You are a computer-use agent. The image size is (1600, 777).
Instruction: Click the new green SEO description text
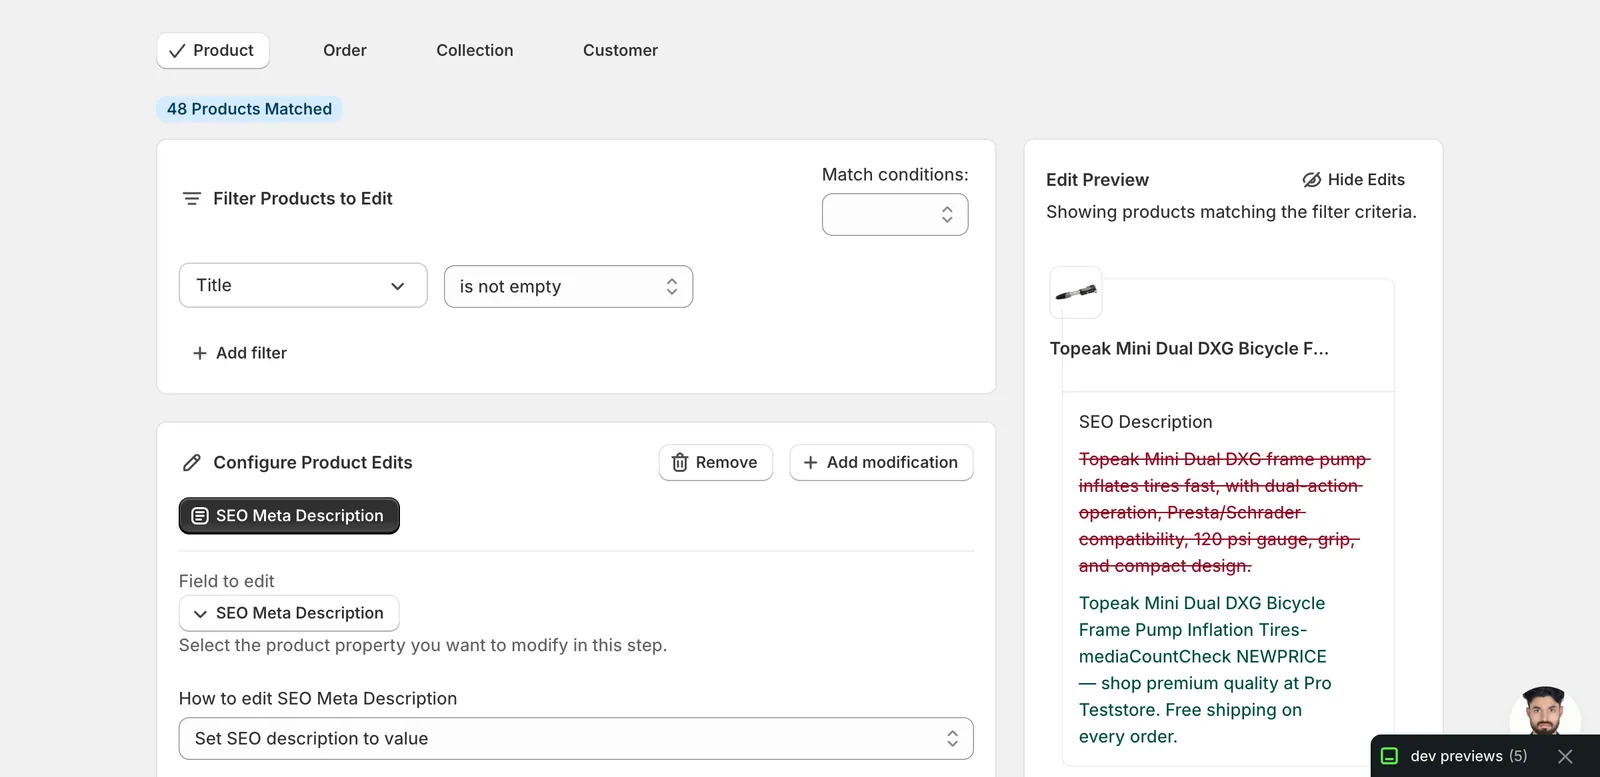1205,670
